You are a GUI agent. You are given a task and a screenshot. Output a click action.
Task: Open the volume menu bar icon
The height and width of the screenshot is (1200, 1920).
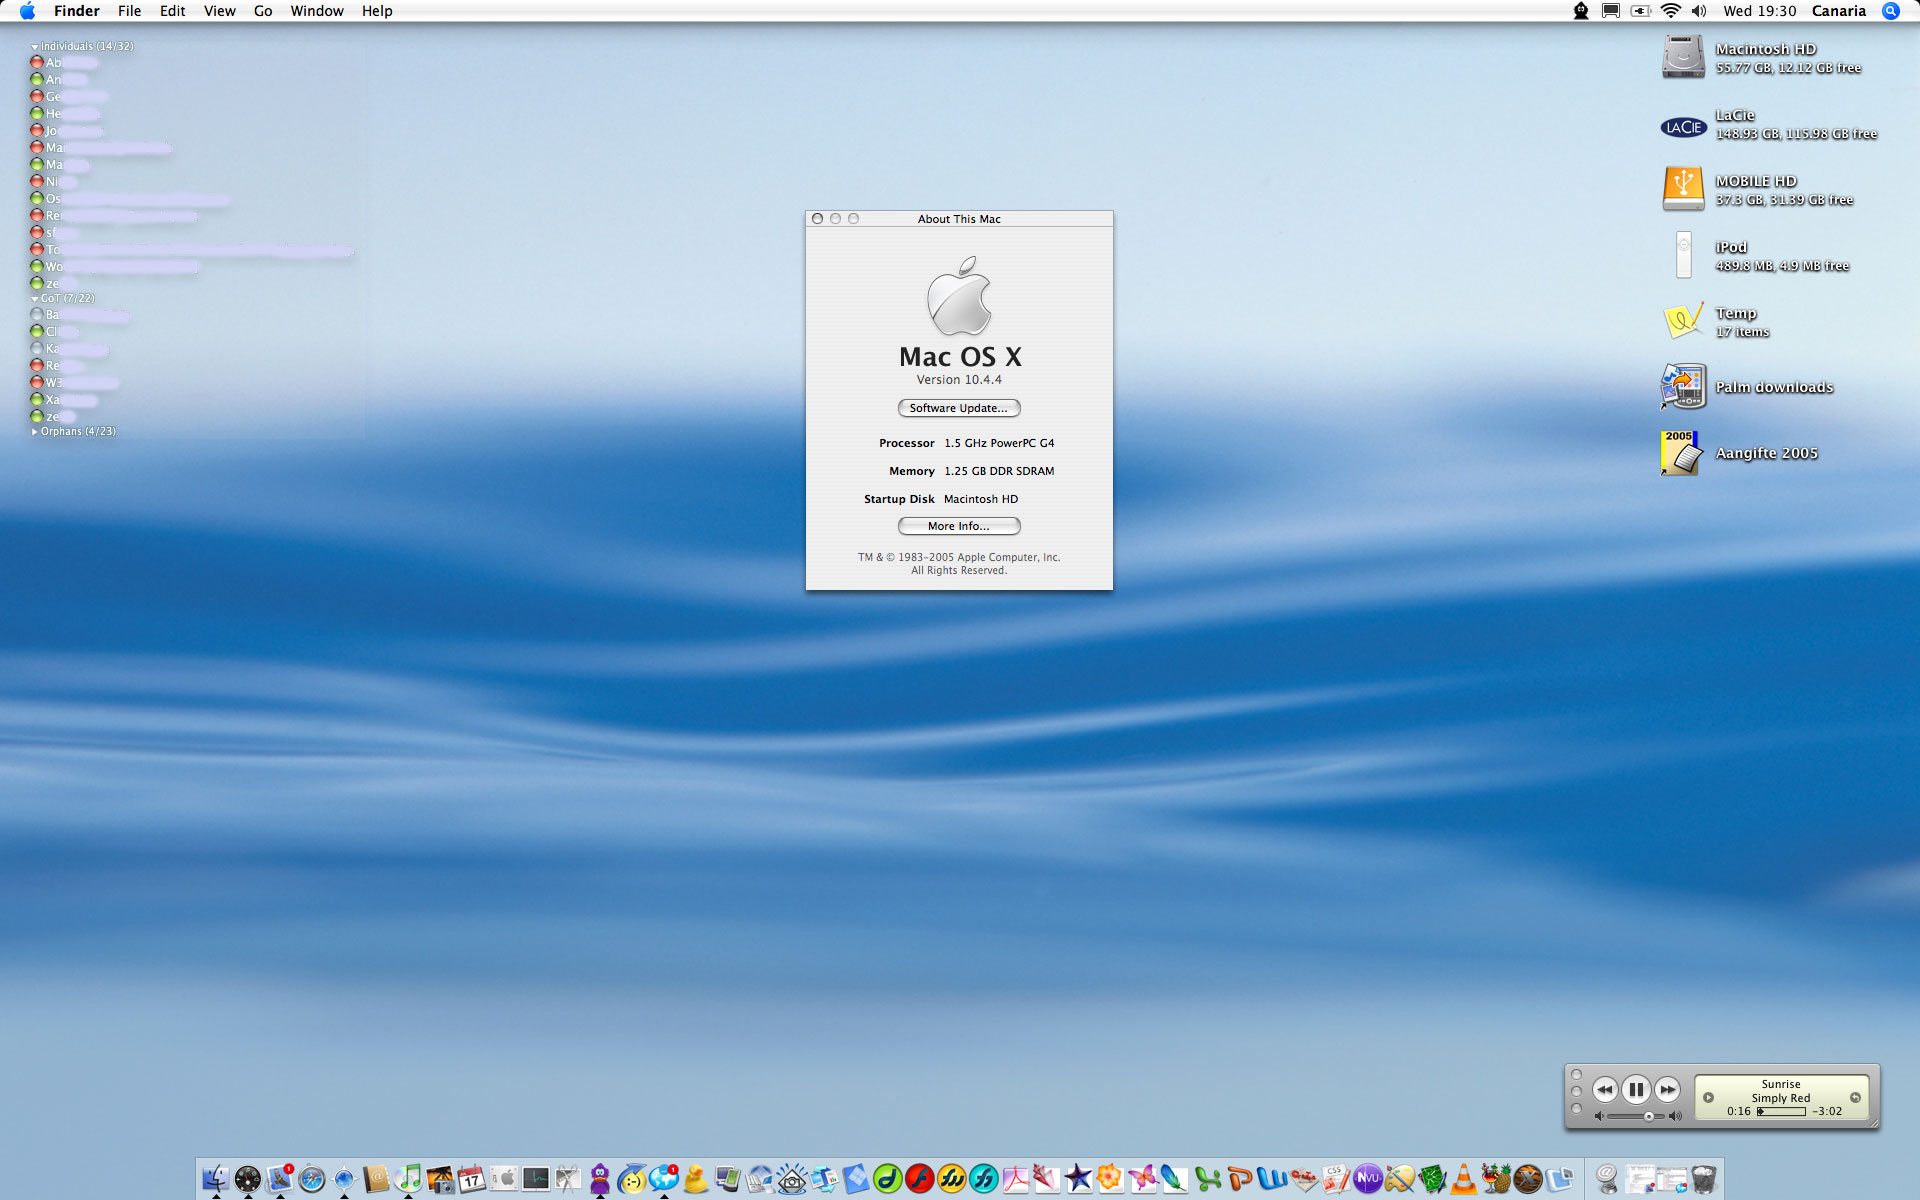pyautogui.click(x=1699, y=11)
